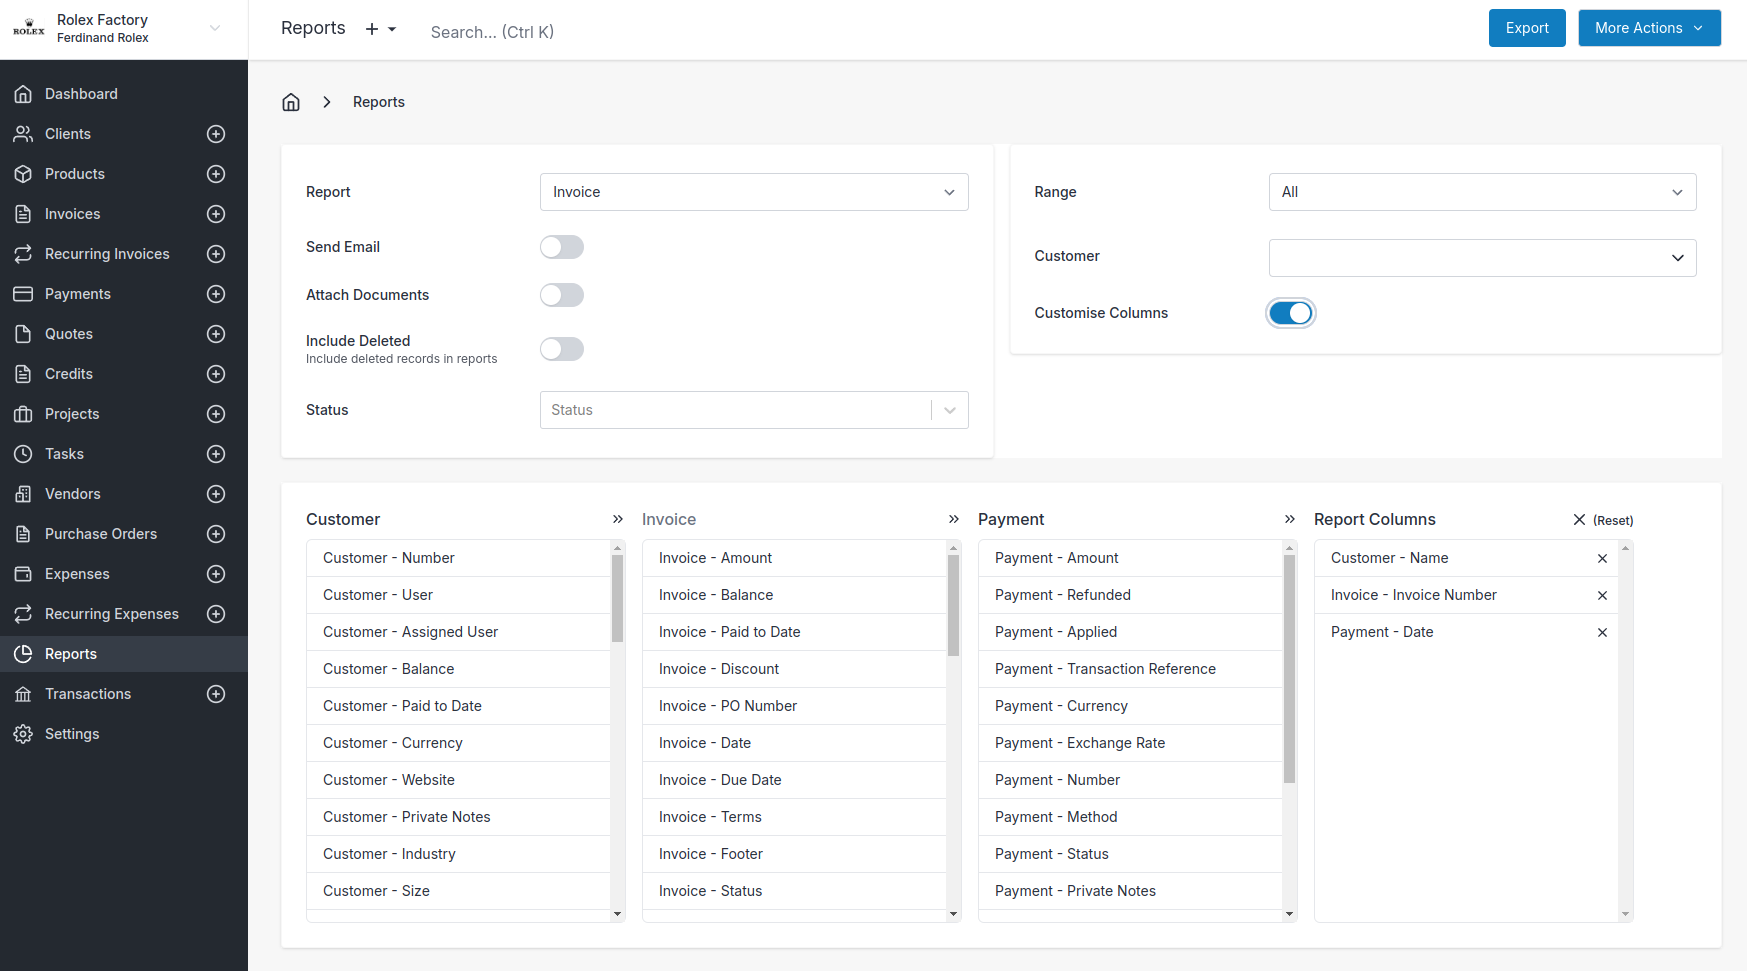Open the Report type dropdown
1747x971 pixels.
click(x=754, y=192)
